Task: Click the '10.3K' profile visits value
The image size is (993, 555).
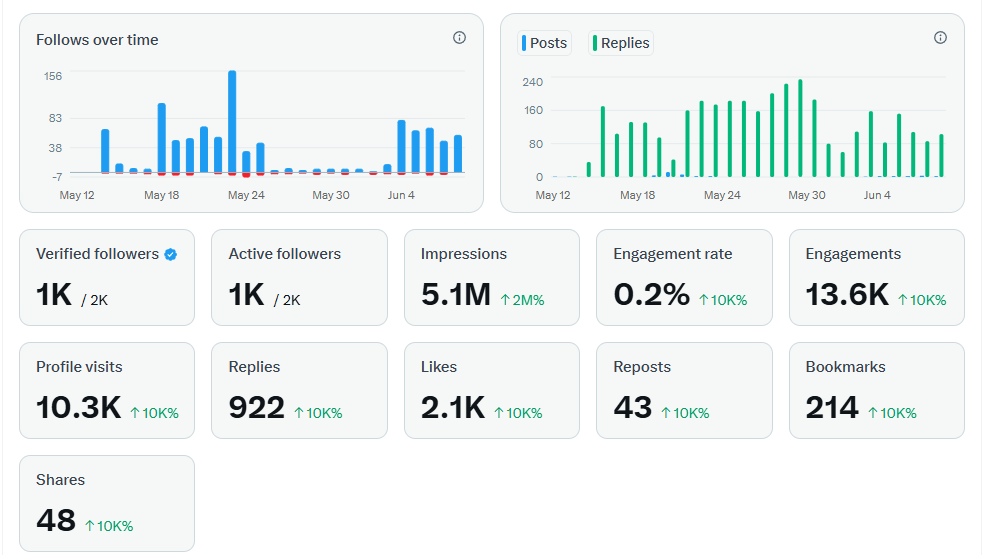Action: click(x=79, y=407)
